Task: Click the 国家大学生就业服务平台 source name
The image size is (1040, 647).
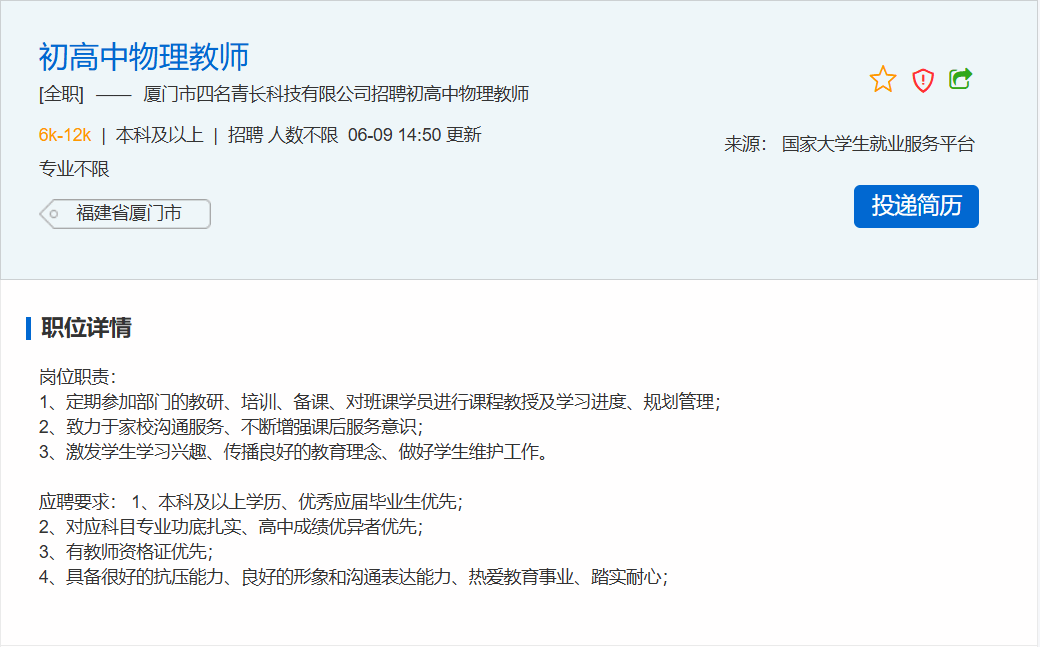Action: pyautogui.click(x=878, y=144)
